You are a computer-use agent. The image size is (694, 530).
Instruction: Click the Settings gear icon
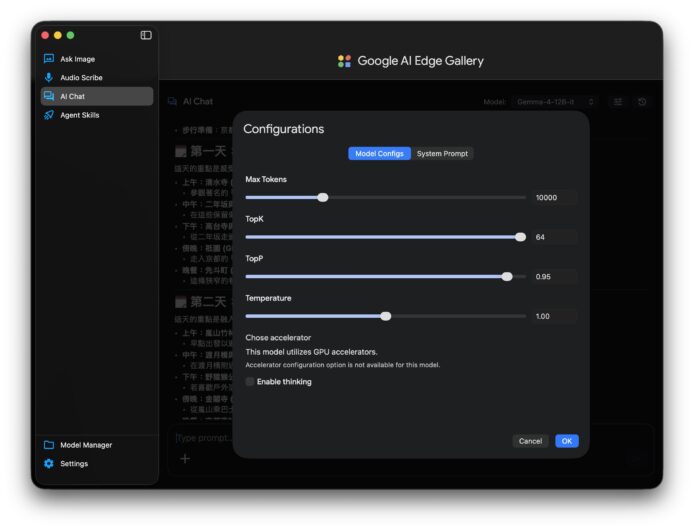point(49,463)
